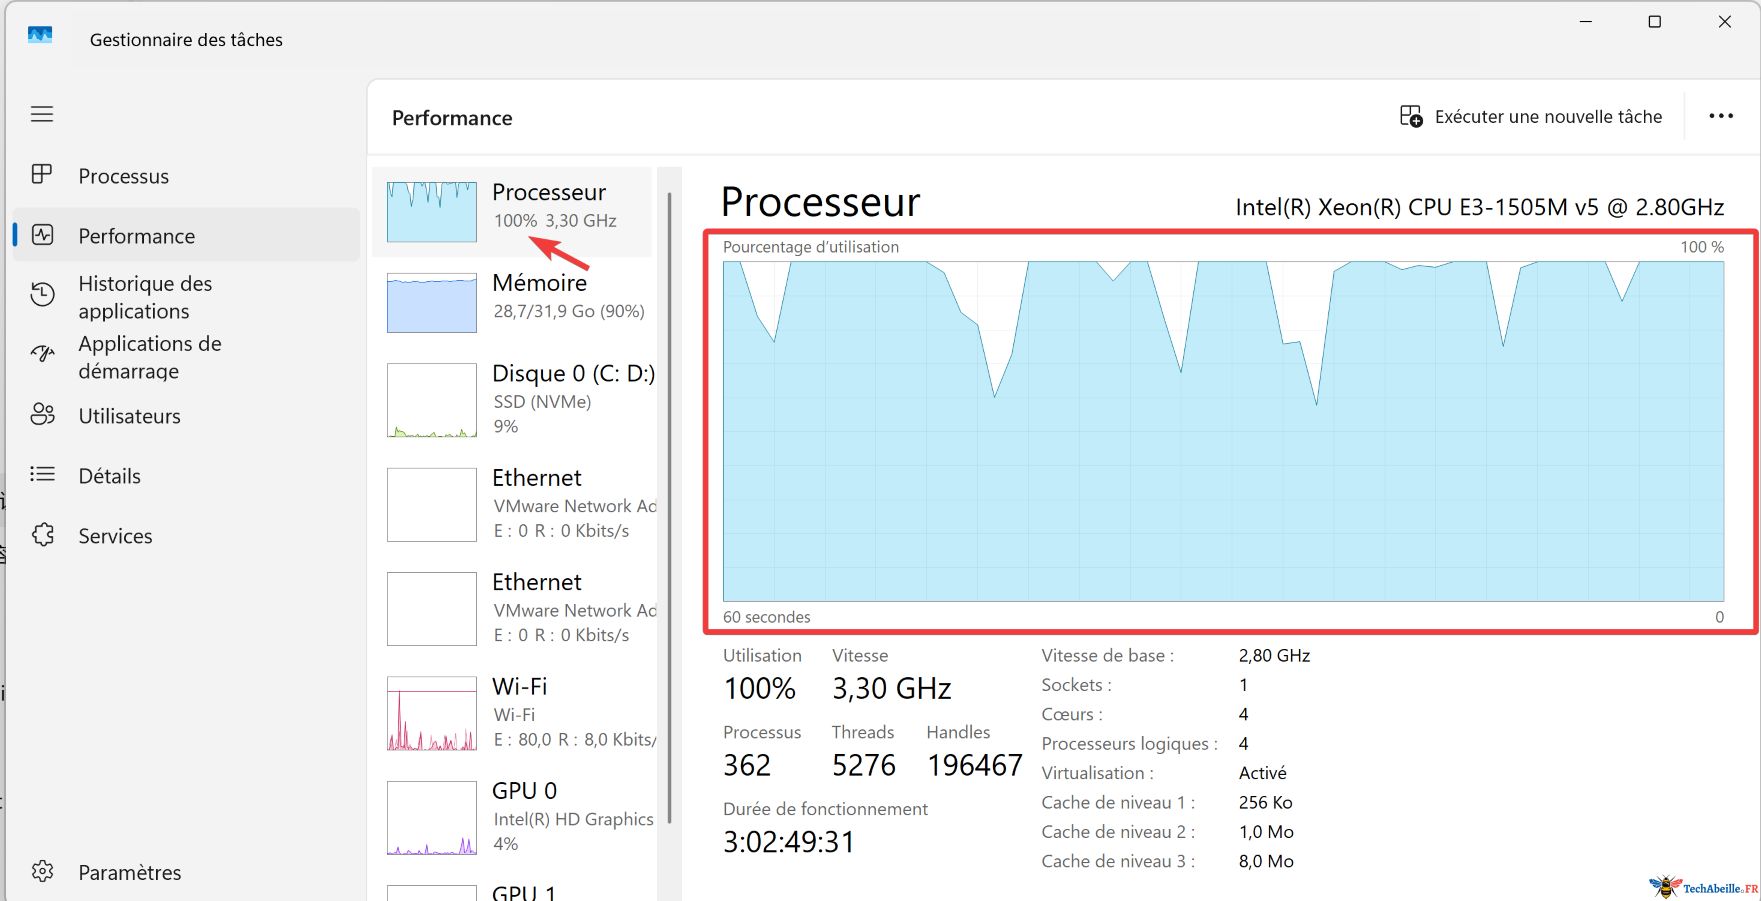This screenshot has height=901, width=1761.
Task: Click the Détails list icon
Action: (42, 474)
